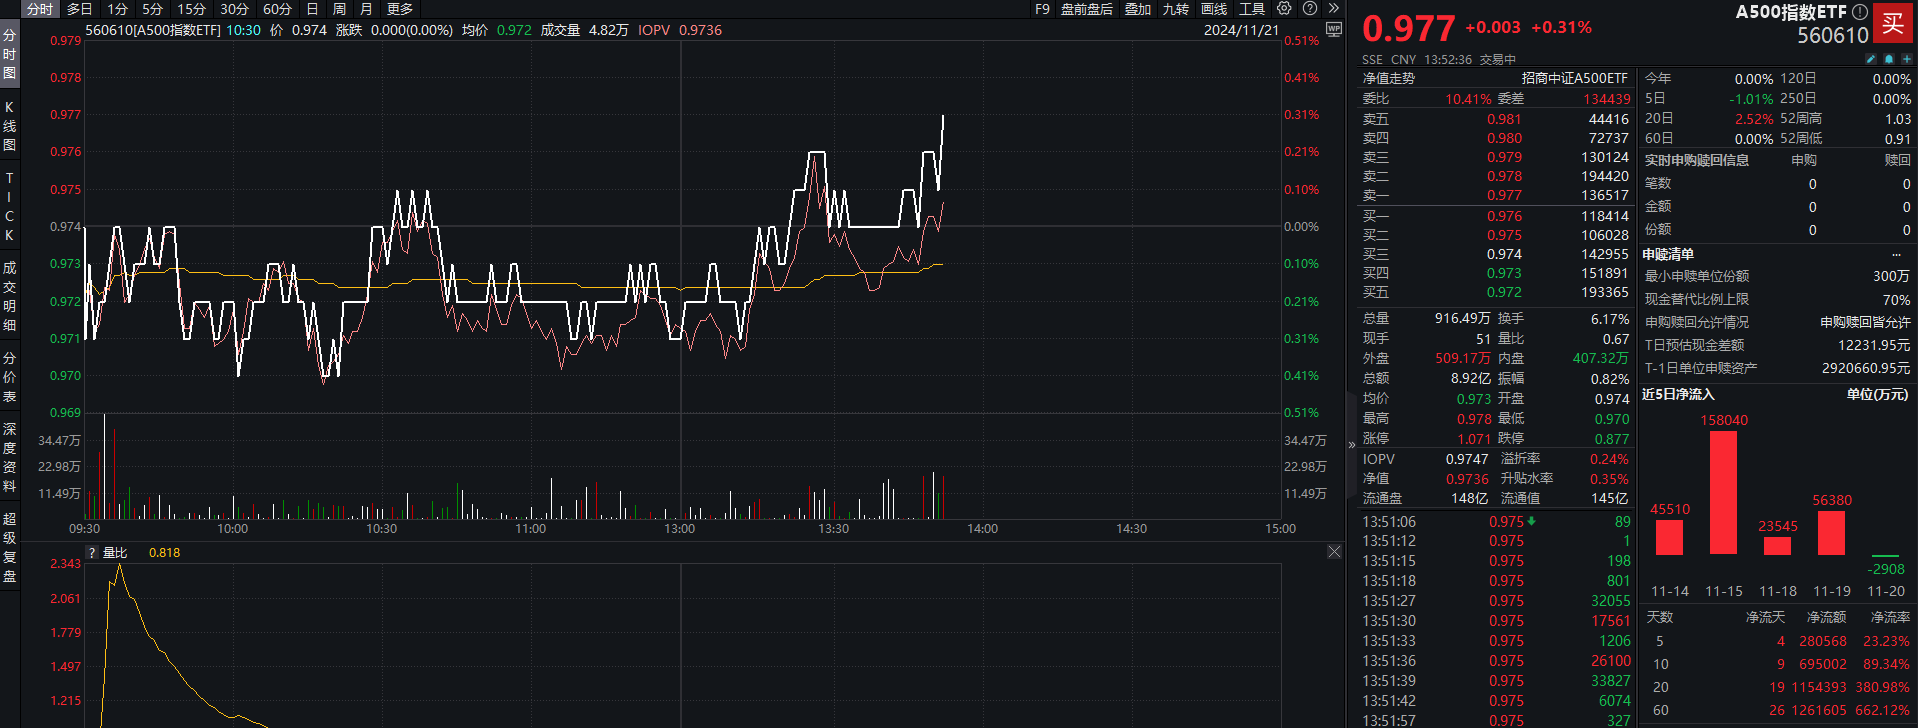Open the 申赎清单 more options ellipsis
The height and width of the screenshot is (728, 1918).
point(1896,254)
